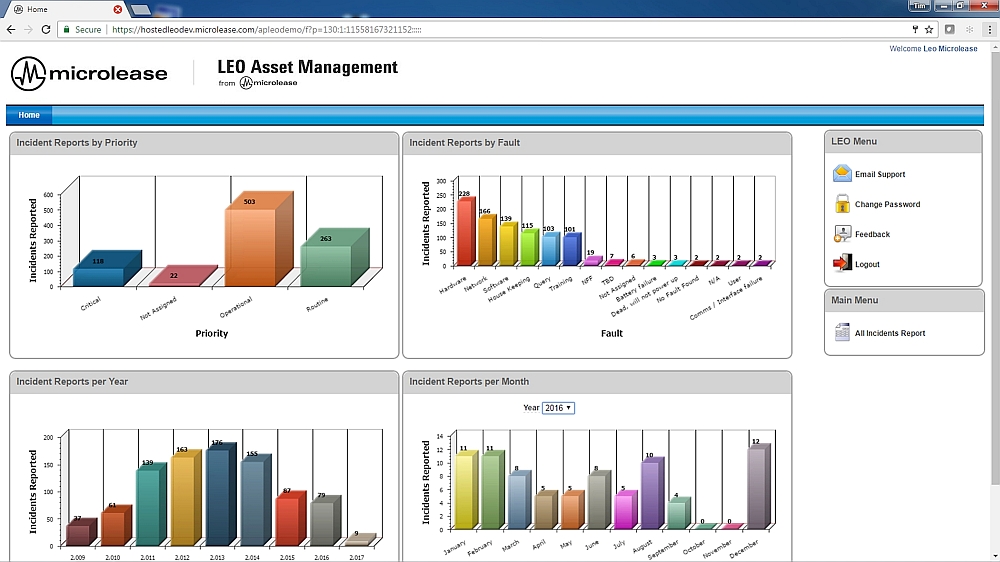Click the saved password key icon
The height and width of the screenshot is (562, 1000).
(913, 30)
